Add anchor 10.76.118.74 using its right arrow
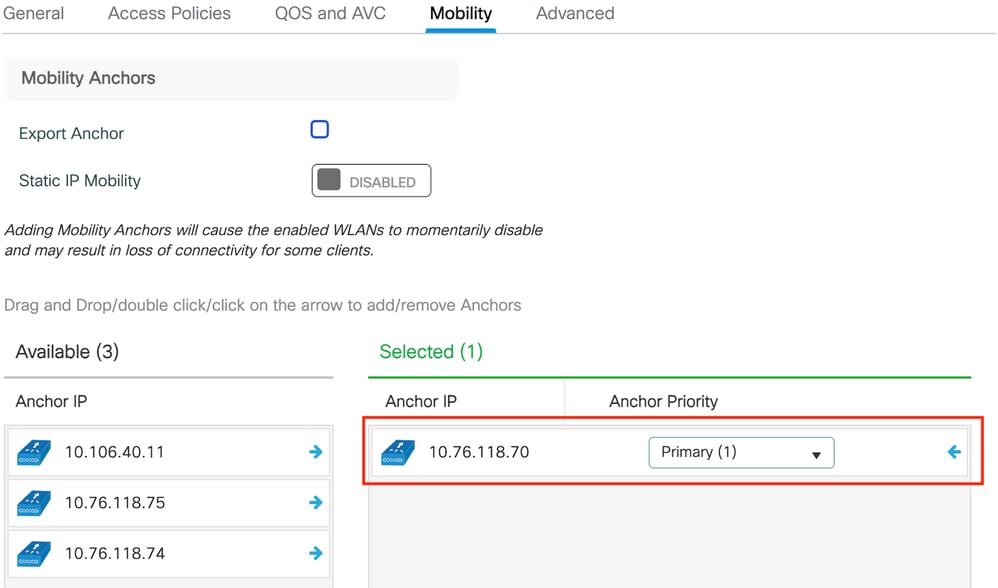This screenshot has height=588, width=998. [x=316, y=553]
